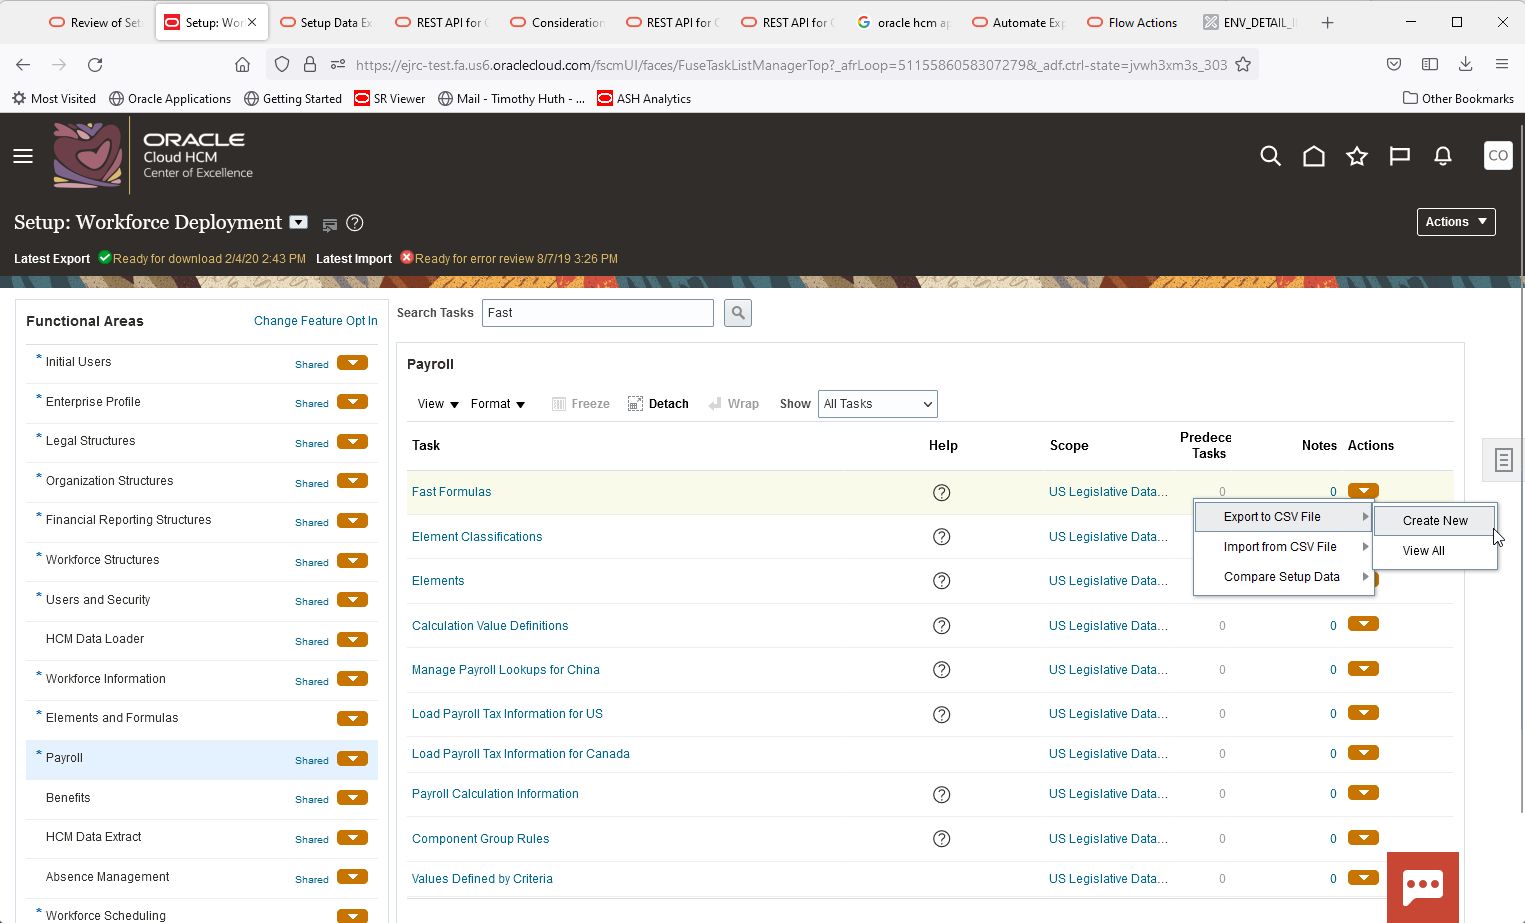This screenshot has width=1525, height=923.
Task: Expand the Show All Tasks dropdown
Action: 877,404
